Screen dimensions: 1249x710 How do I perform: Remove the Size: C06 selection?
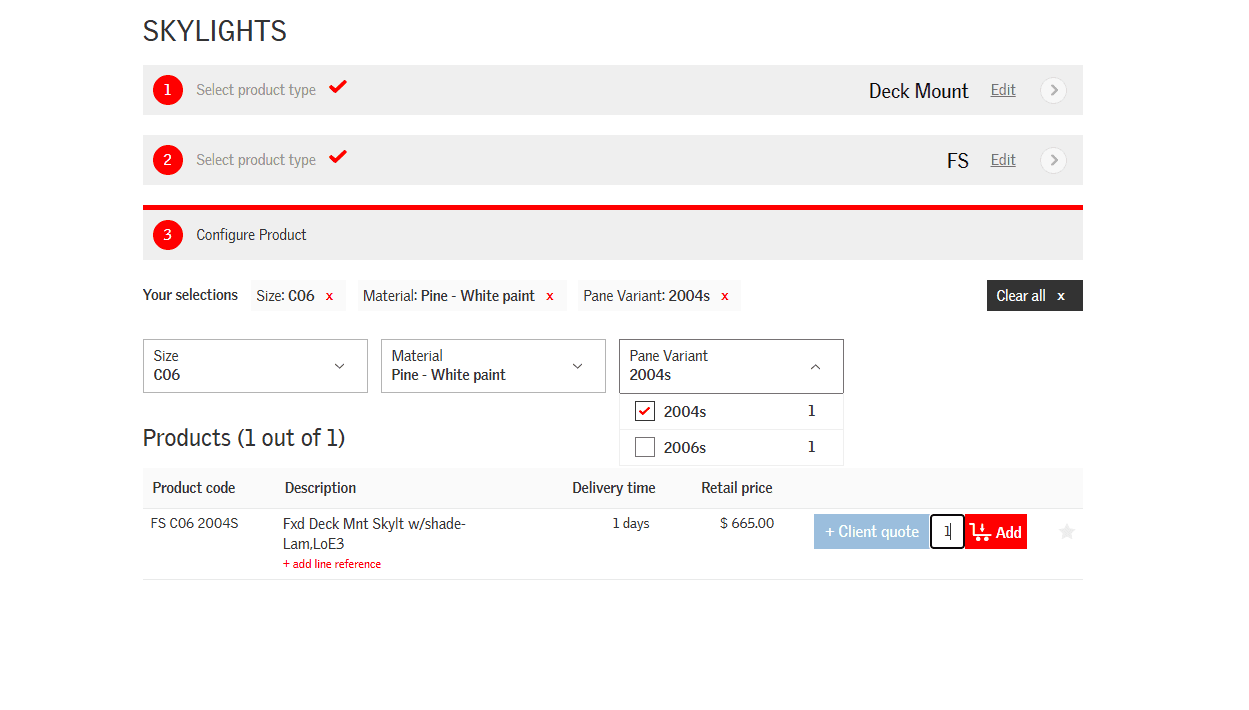click(329, 296)
